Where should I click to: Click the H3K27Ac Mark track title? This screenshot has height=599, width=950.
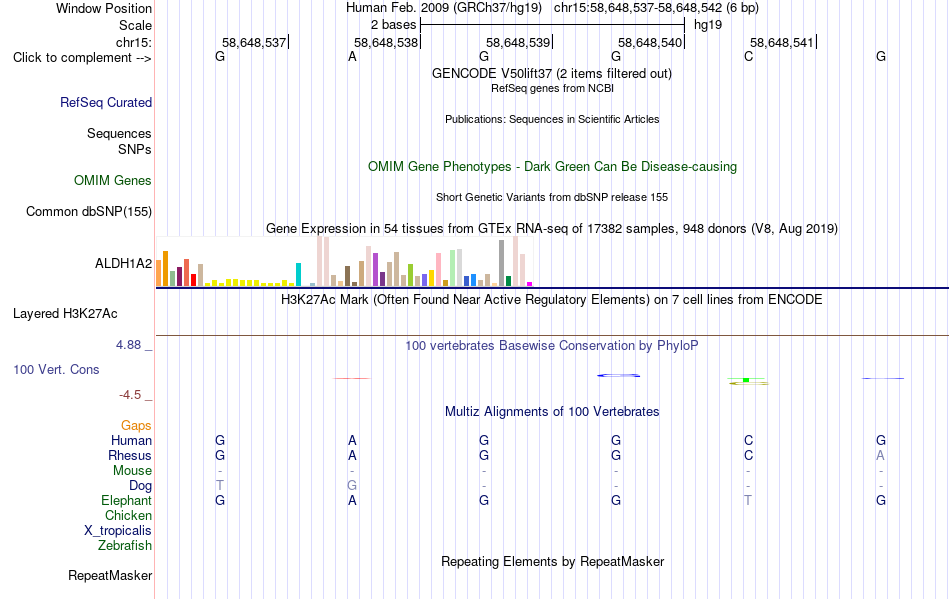pos(552,299)
